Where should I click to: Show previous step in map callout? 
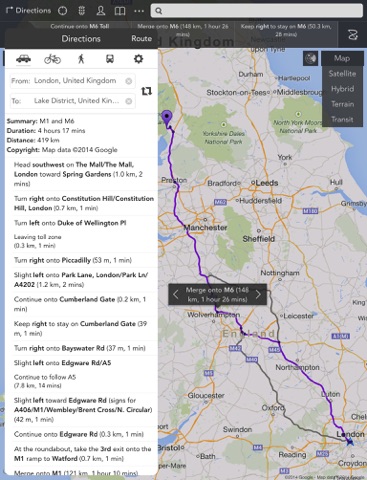point(176,294)
